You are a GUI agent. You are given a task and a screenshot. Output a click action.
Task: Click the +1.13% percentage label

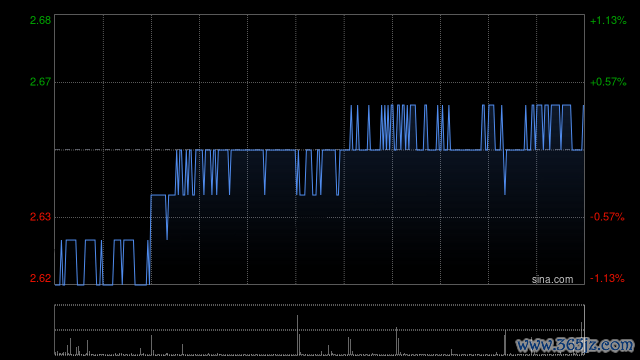[608, 20]
